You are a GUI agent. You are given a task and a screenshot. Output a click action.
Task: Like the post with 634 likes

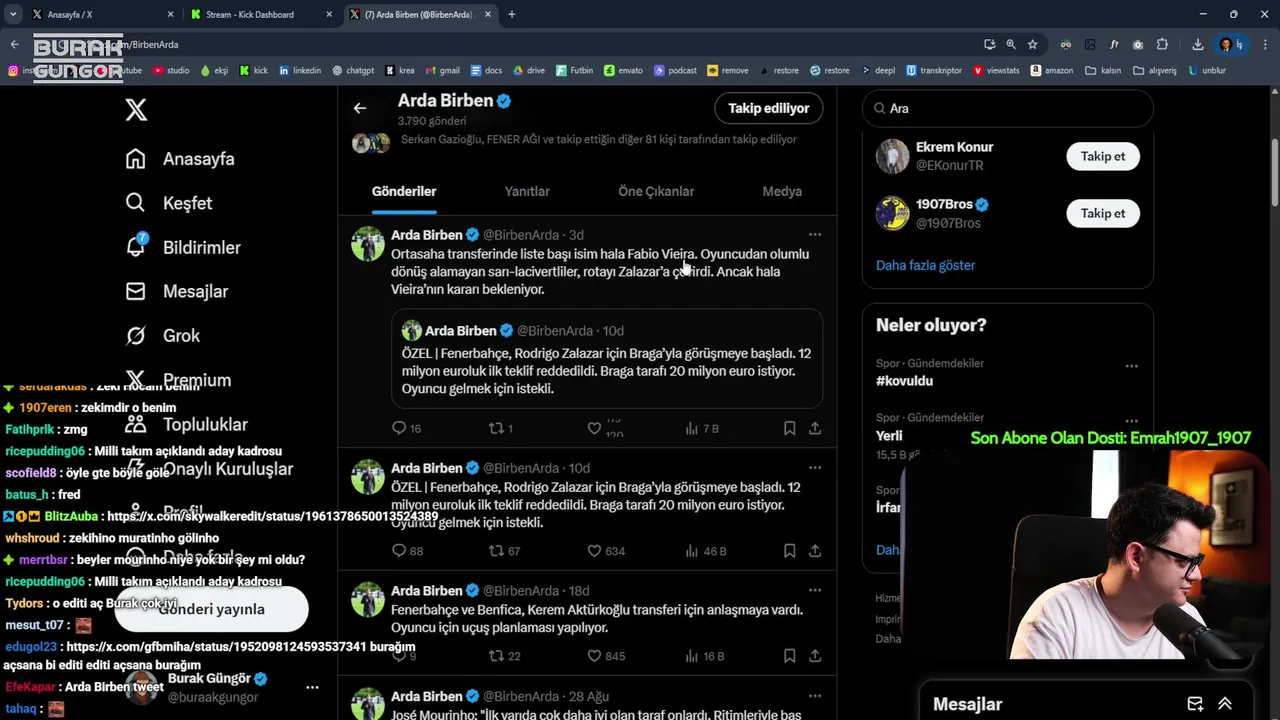tap(606, 551)
